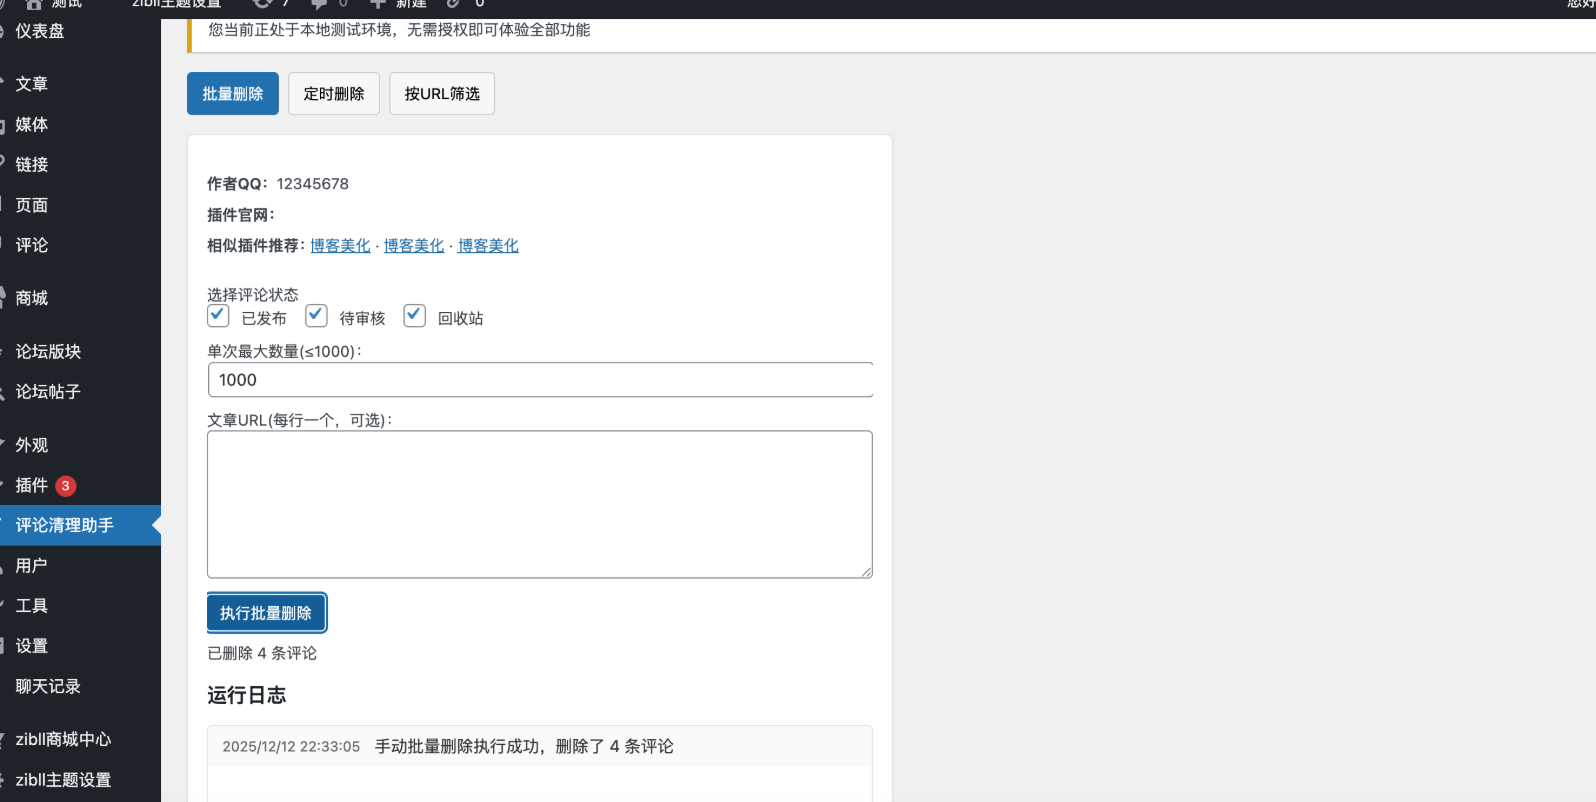Go to 仪表盘 in the sidebar
The image size is (1596, 802).
[x=80, y=31]
